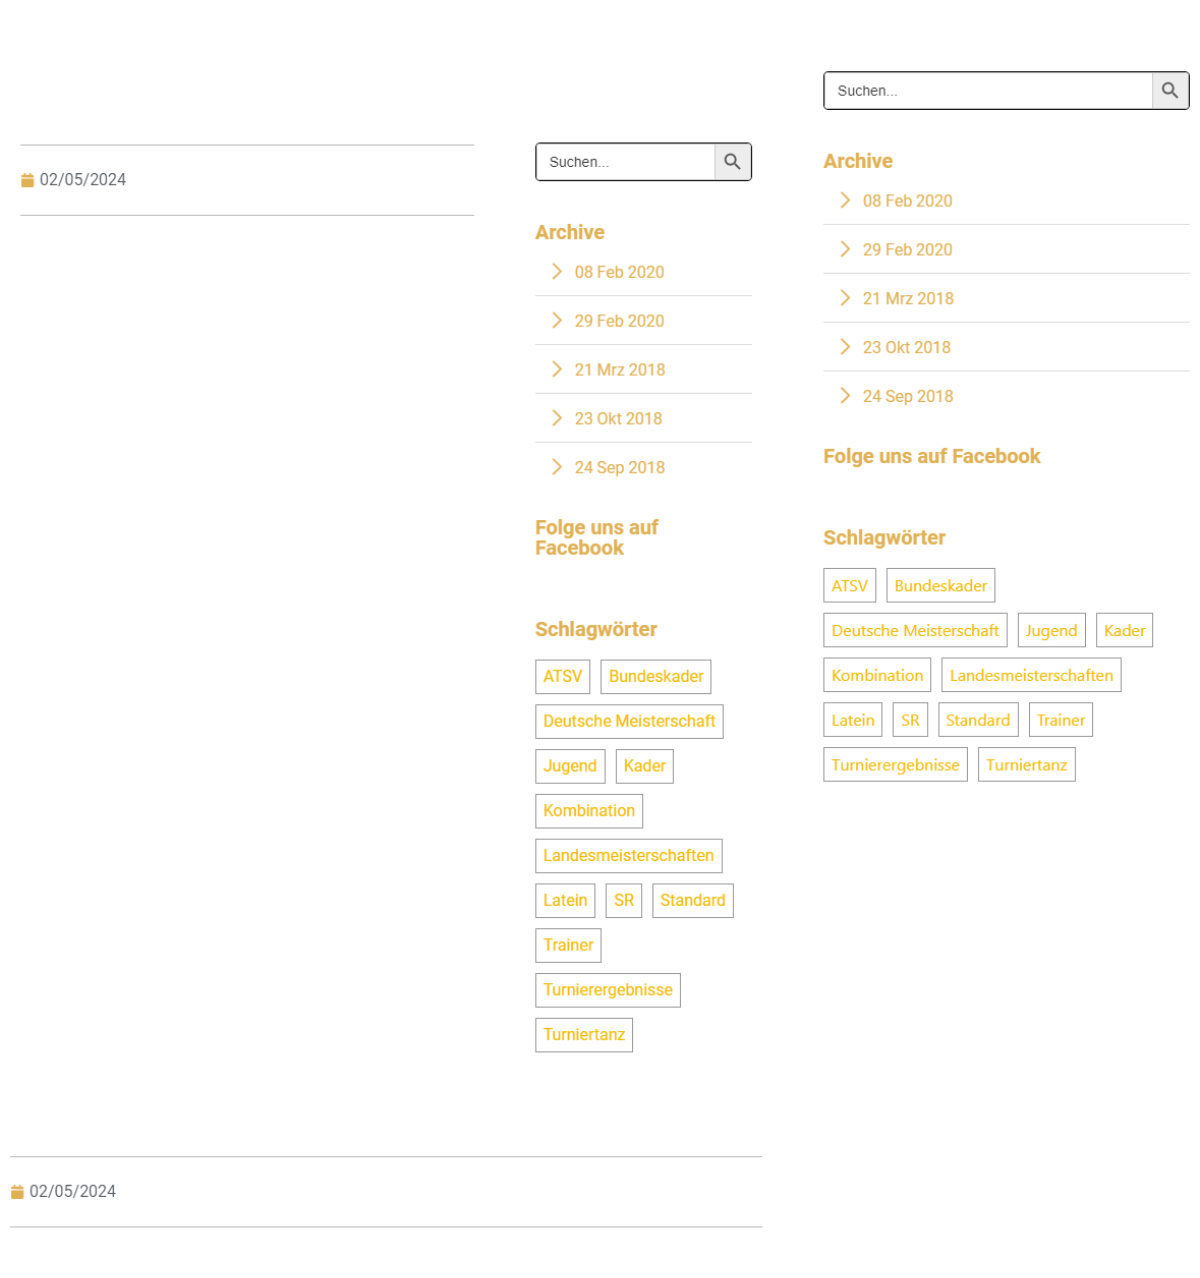
Task: Open the 23 Okt 2018 archive link in the middle column
Action: point(618,419)
